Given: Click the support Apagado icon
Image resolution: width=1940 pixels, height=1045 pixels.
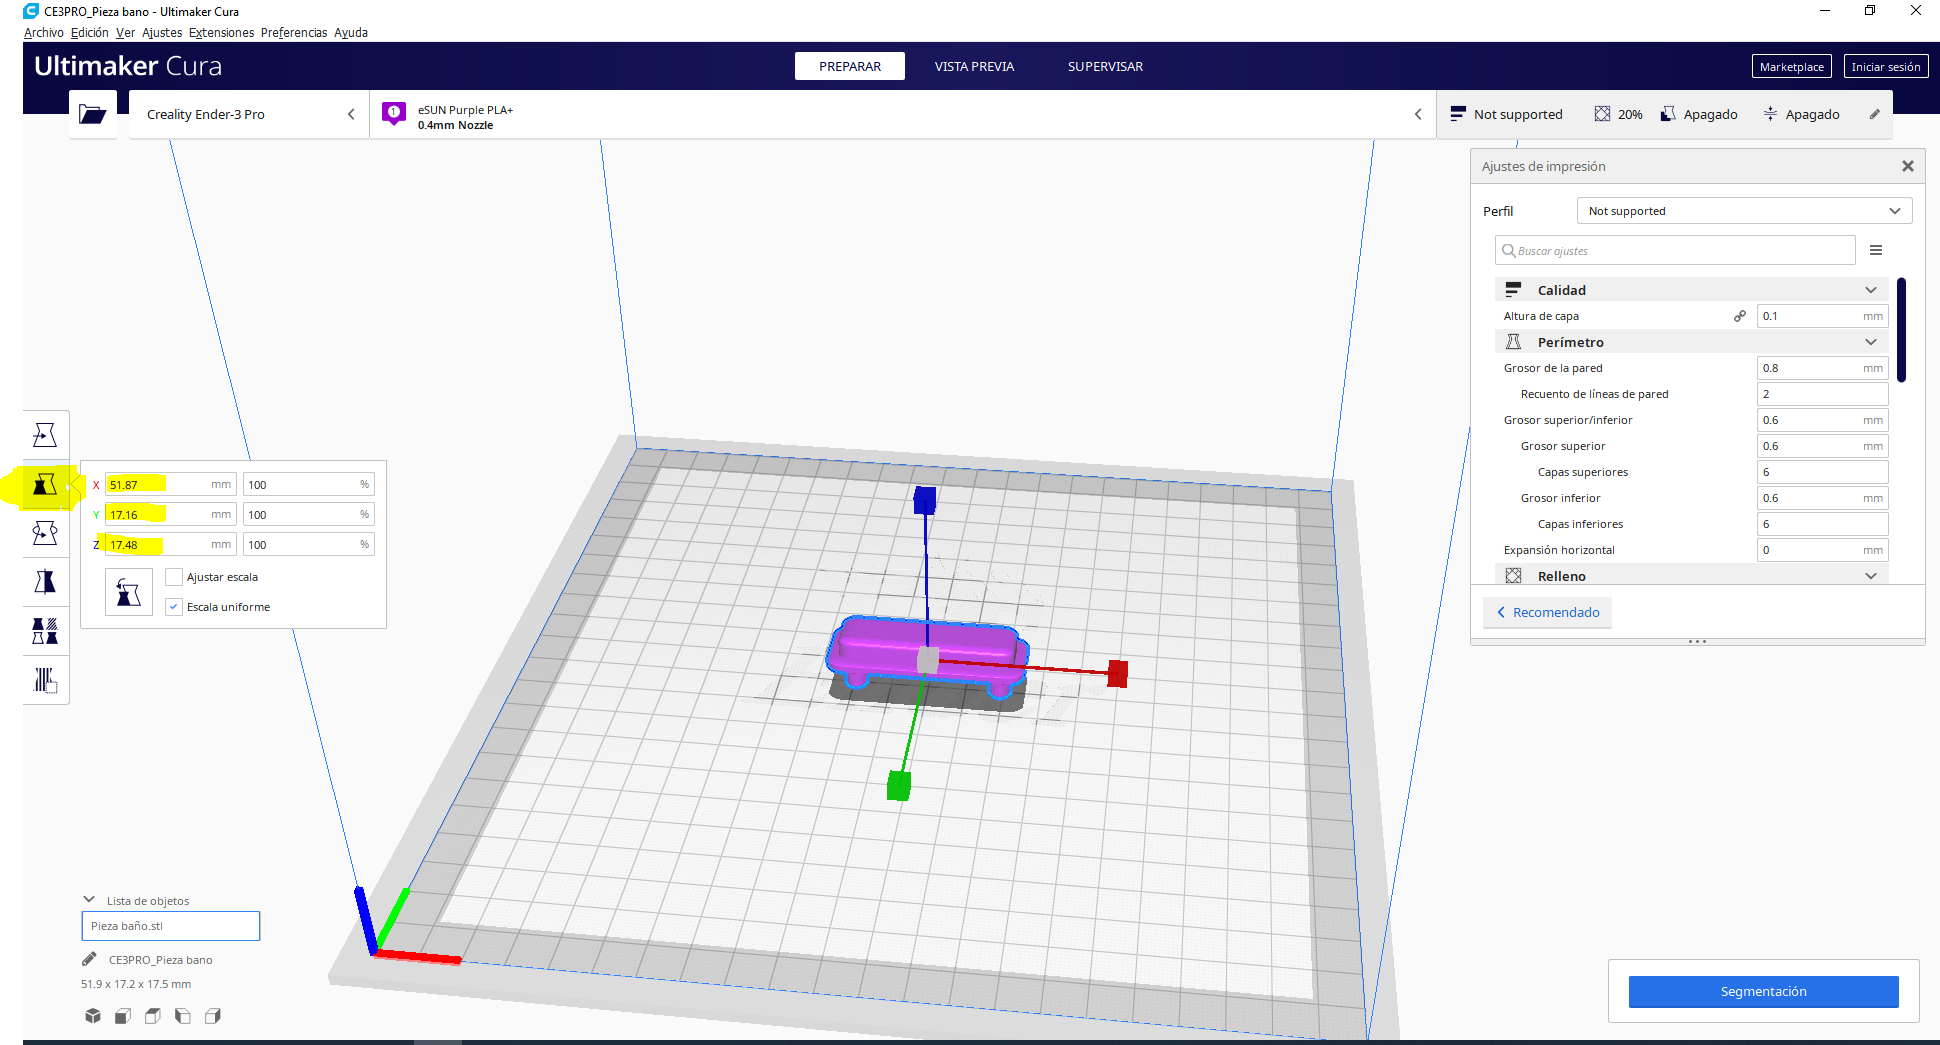Looking at the screenshot, I should coord(1668,114).
